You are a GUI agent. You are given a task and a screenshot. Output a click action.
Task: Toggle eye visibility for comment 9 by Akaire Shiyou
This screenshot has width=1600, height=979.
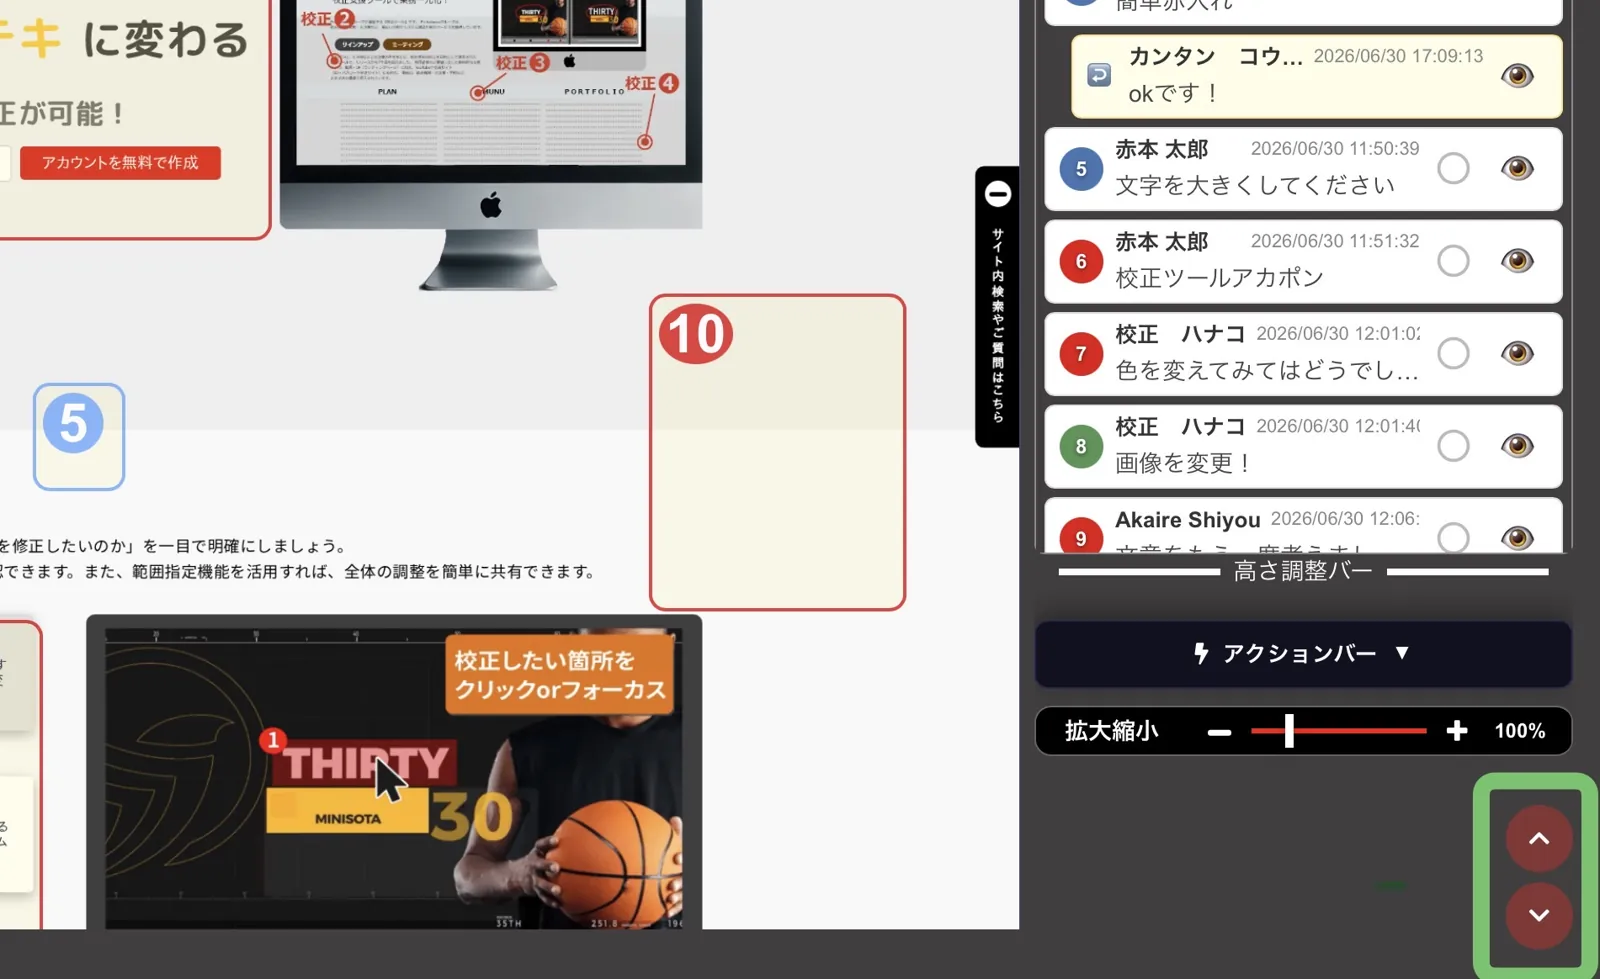tap(1517, 537)
